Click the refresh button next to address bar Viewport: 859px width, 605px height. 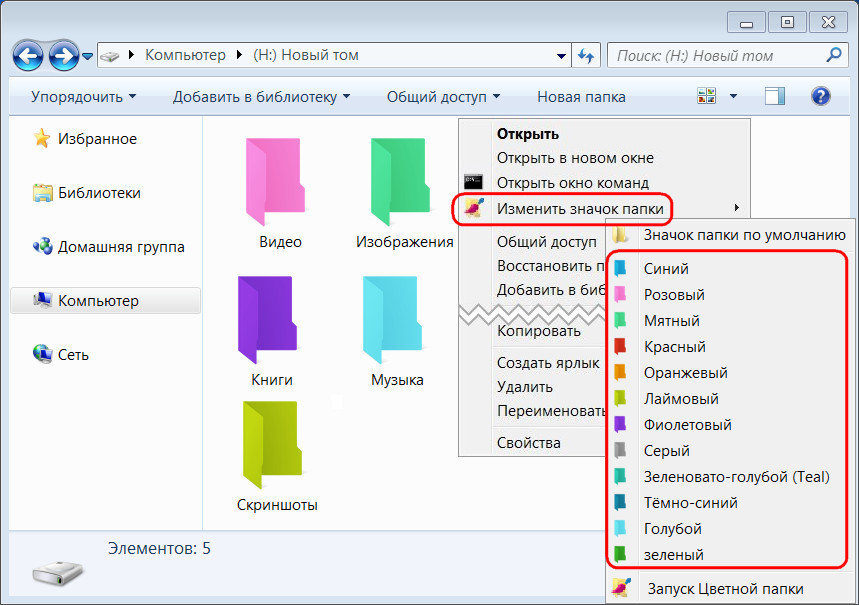point(586,56)
